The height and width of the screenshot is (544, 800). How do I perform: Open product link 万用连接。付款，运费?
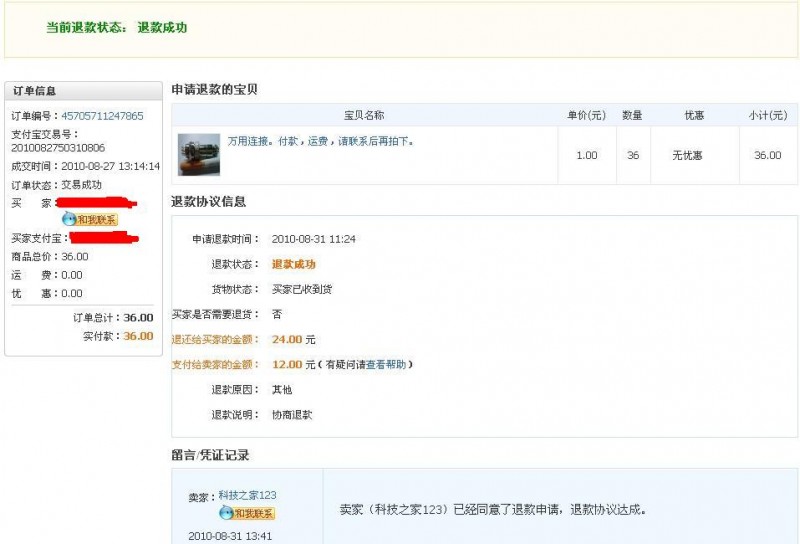(x=320, y=141)
